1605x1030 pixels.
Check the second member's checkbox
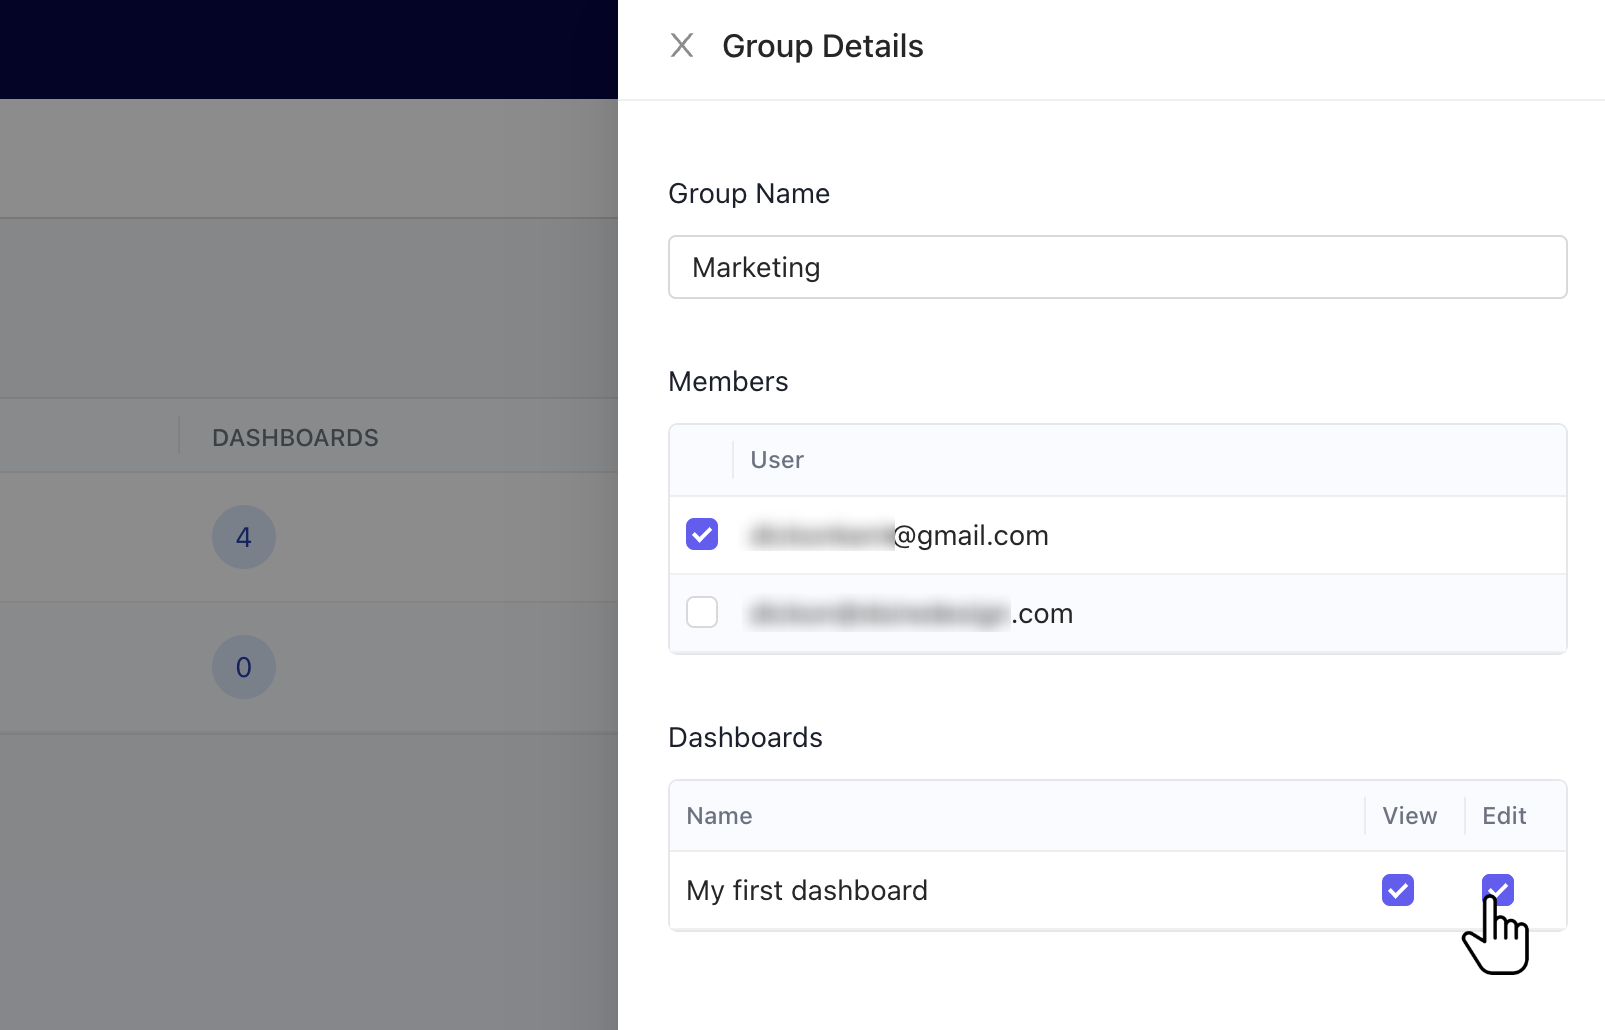point(702,612)
